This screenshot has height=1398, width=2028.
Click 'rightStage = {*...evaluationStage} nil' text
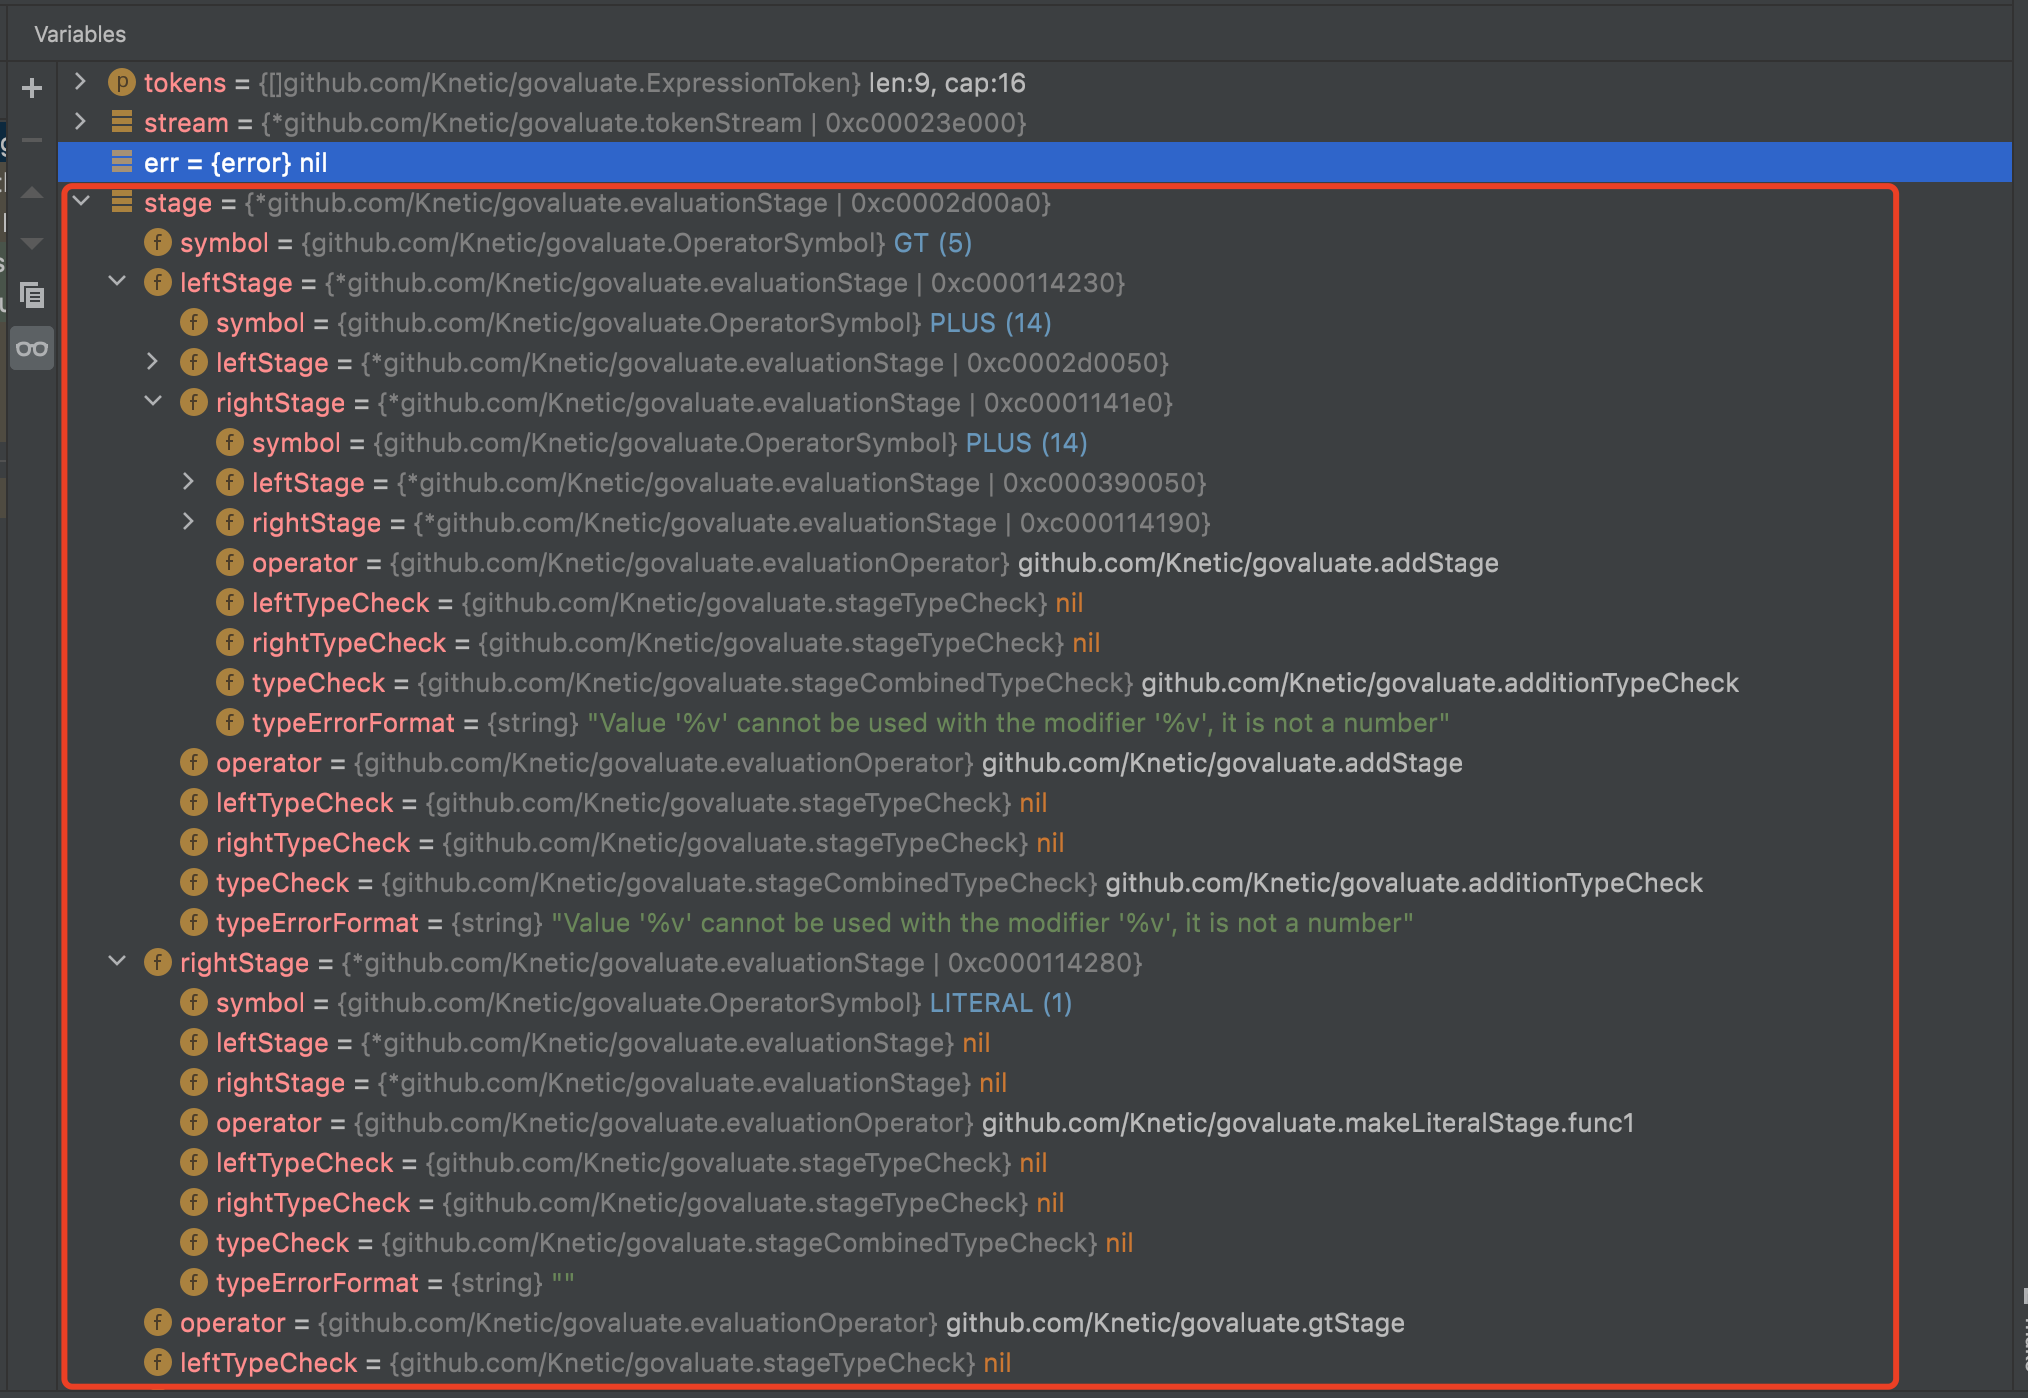pyautogui.click(x=611, y=1082)
